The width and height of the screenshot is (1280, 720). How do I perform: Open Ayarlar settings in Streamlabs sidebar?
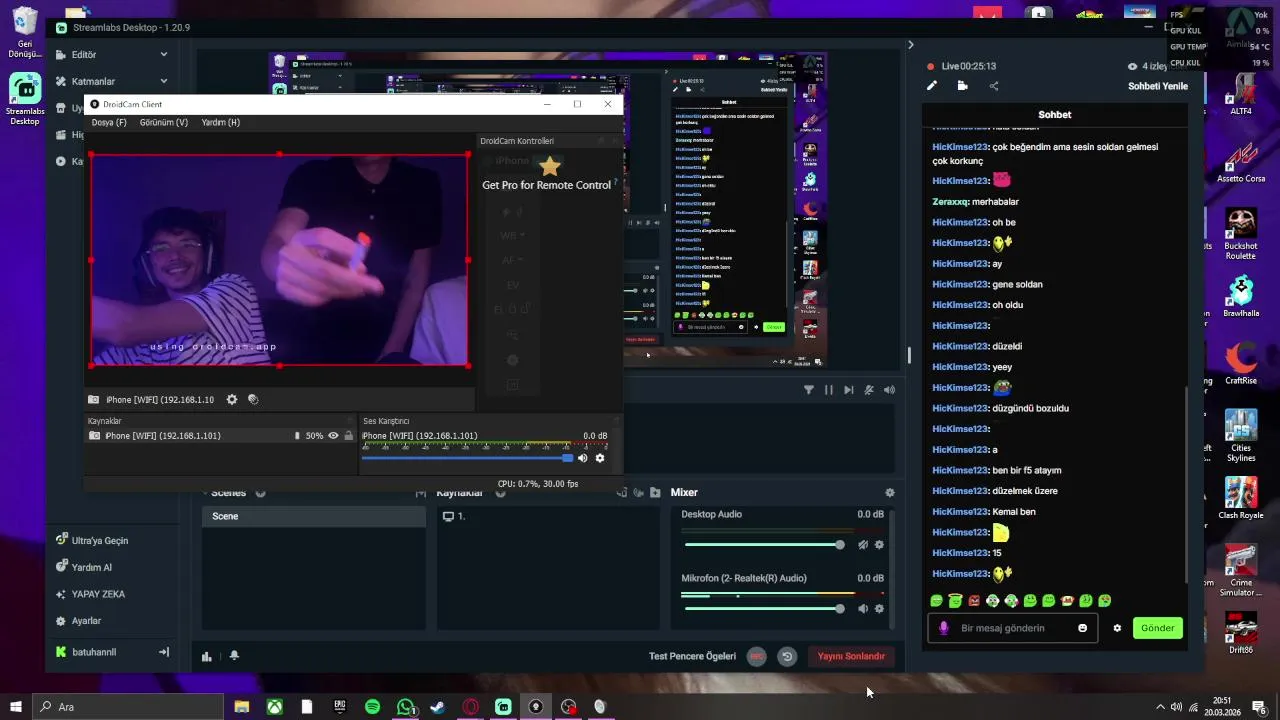point(79,621)
